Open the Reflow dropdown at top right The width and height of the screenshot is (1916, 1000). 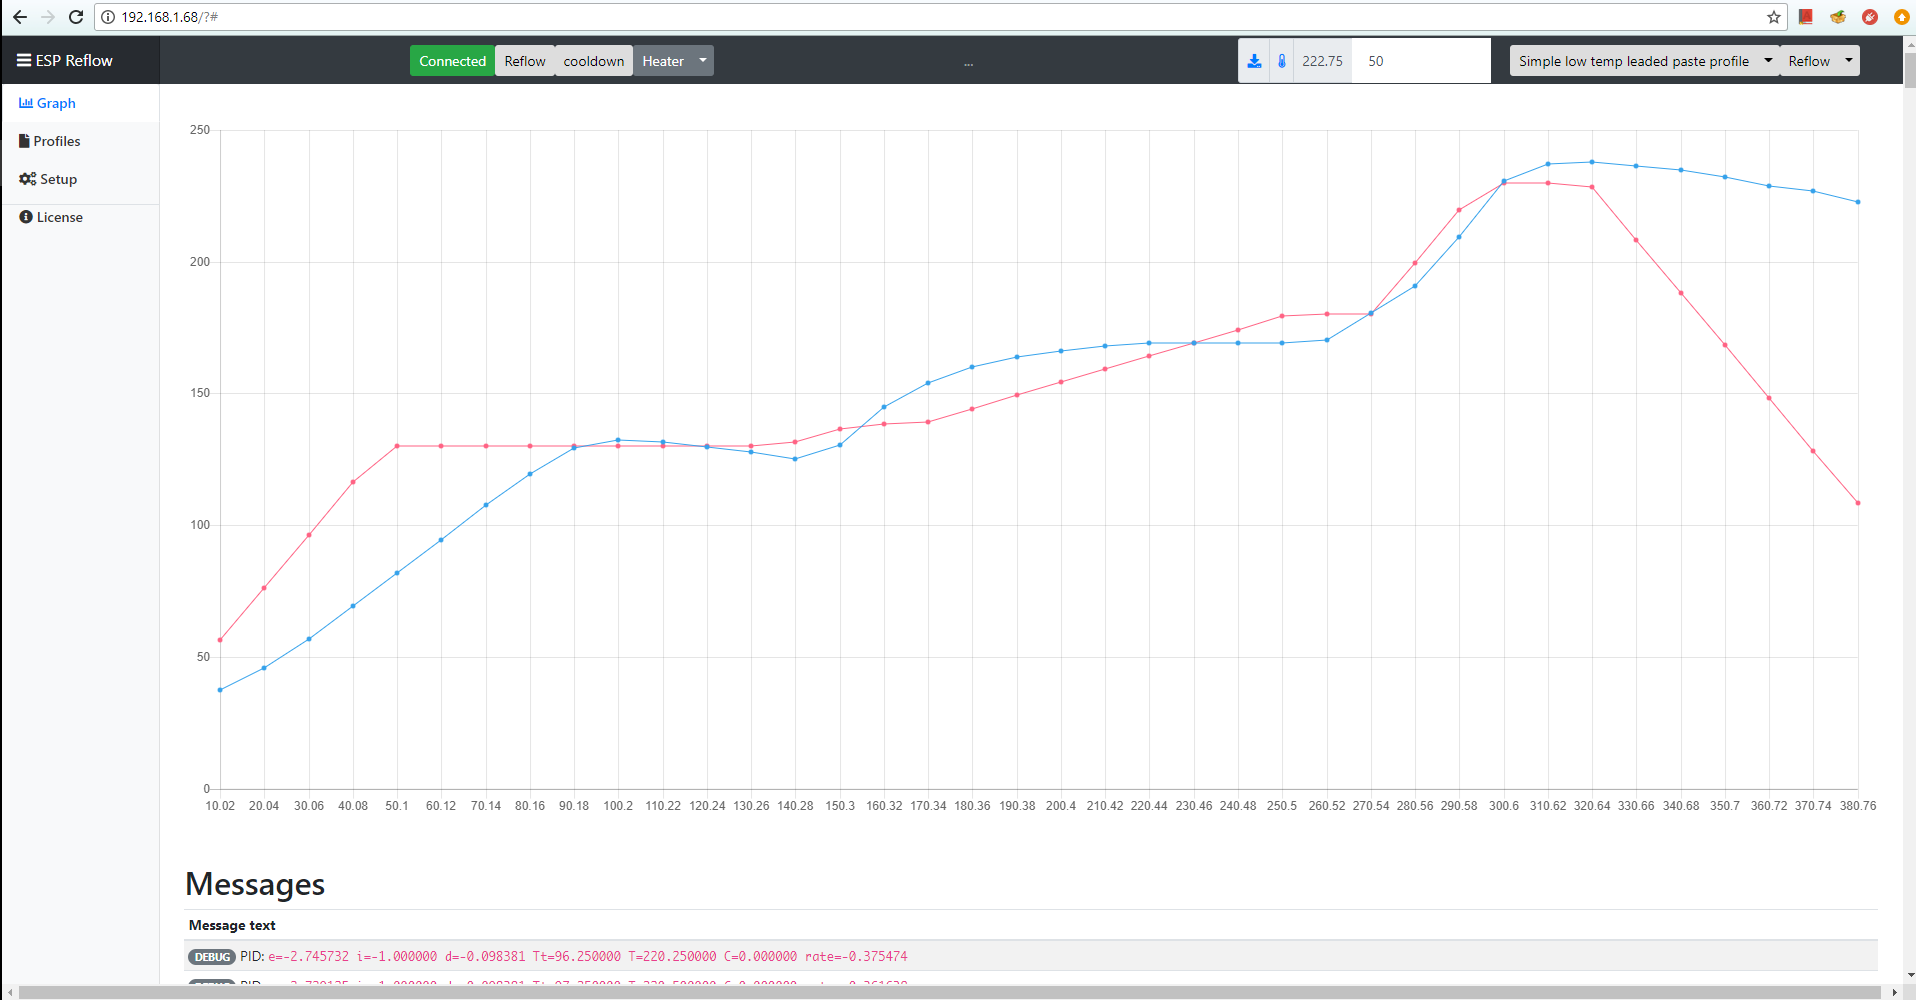pos(1818,60)
